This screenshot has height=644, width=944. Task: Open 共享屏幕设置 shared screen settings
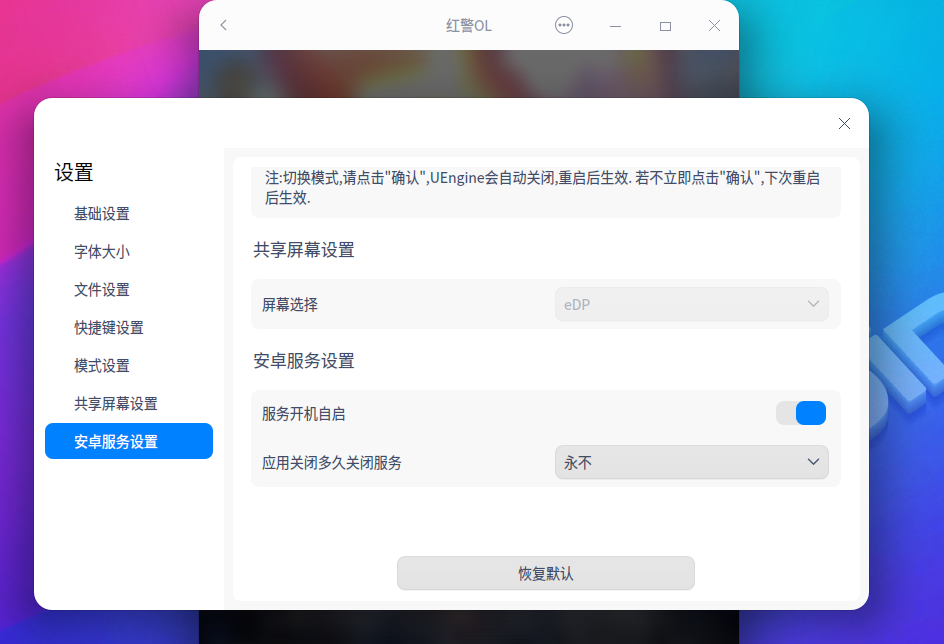click(114, 403)
